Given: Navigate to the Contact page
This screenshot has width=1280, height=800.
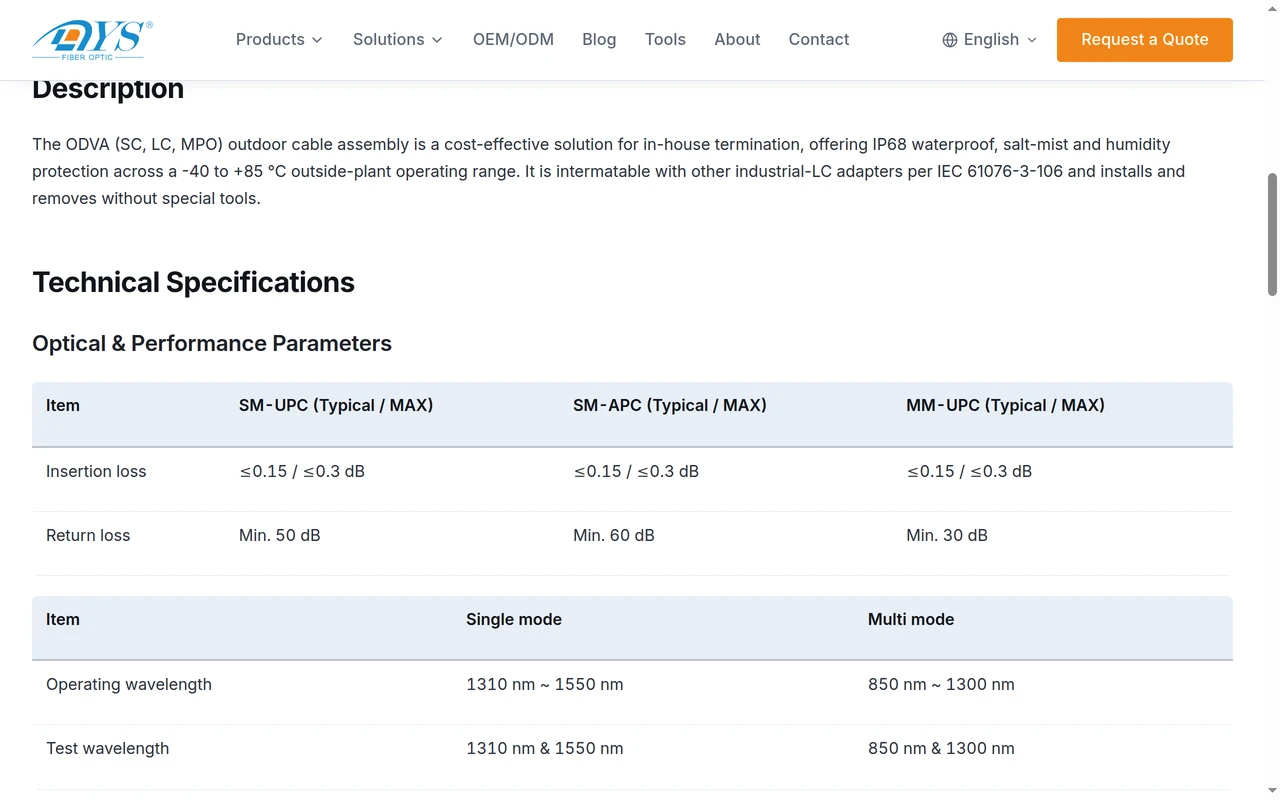Looking at the screenshot, I should click(819, 39).
